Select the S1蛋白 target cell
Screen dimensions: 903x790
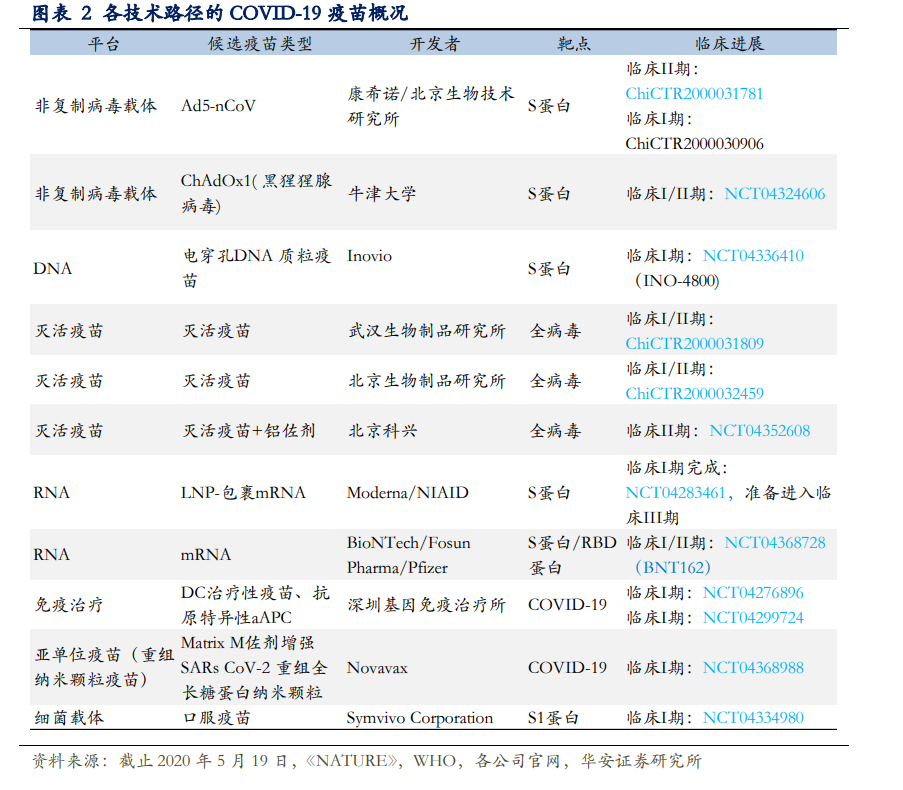pos(553,718)
